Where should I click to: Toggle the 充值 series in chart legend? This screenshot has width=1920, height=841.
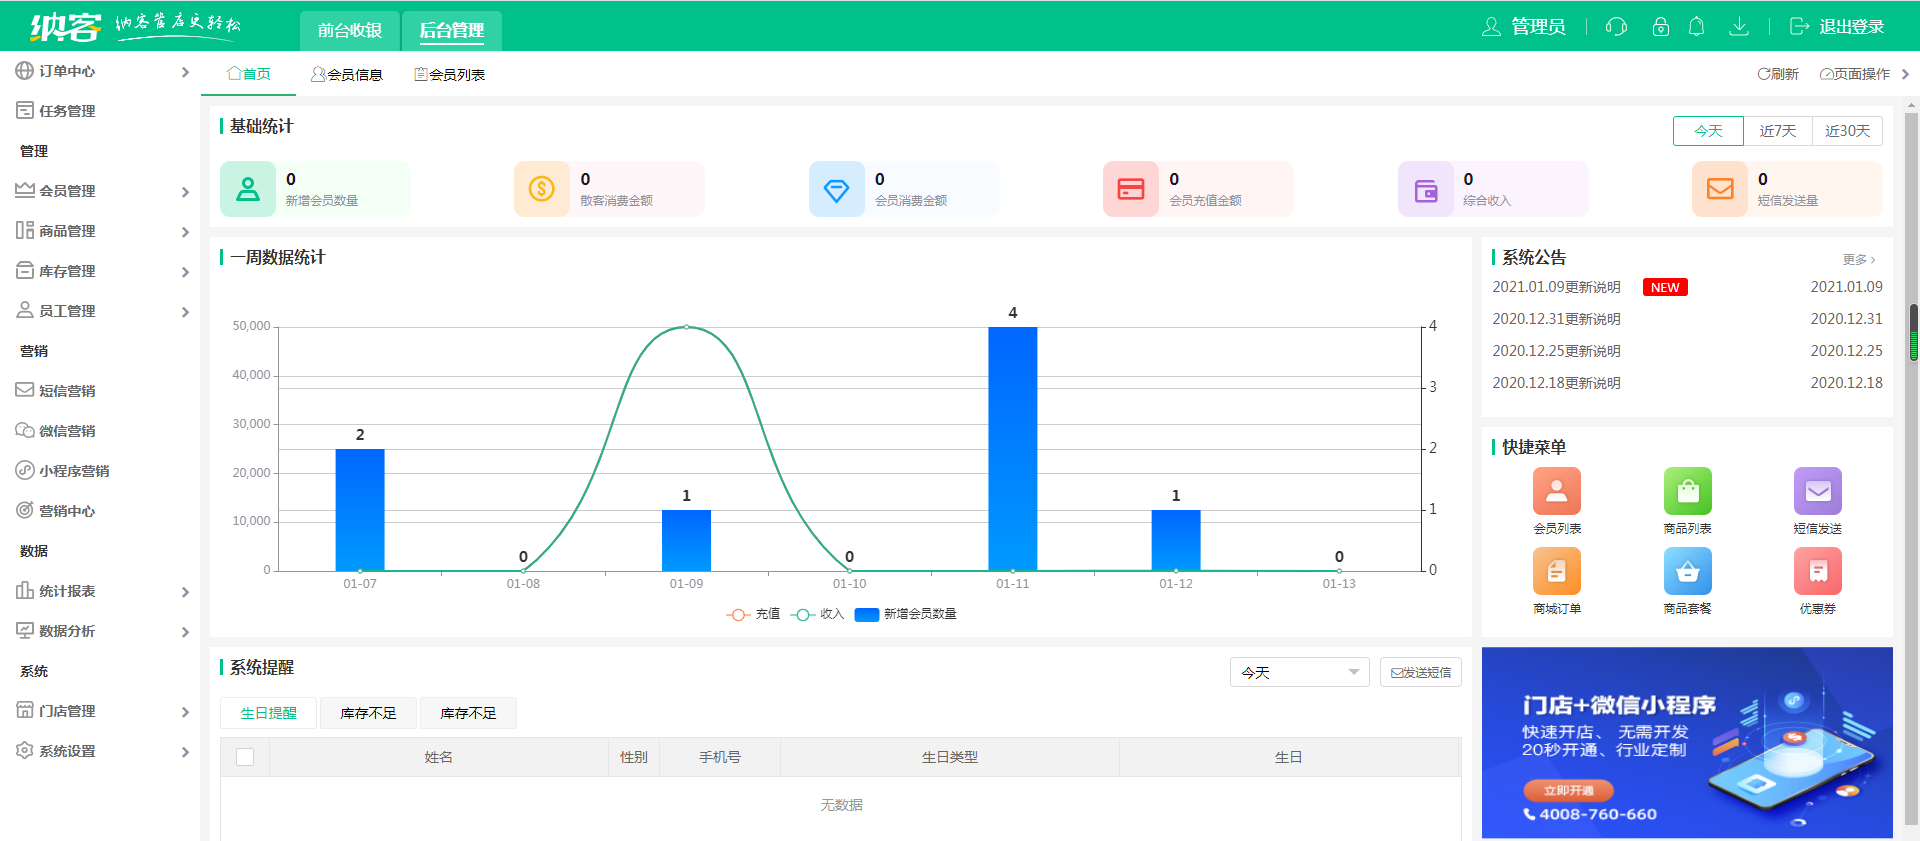(753, 614)
